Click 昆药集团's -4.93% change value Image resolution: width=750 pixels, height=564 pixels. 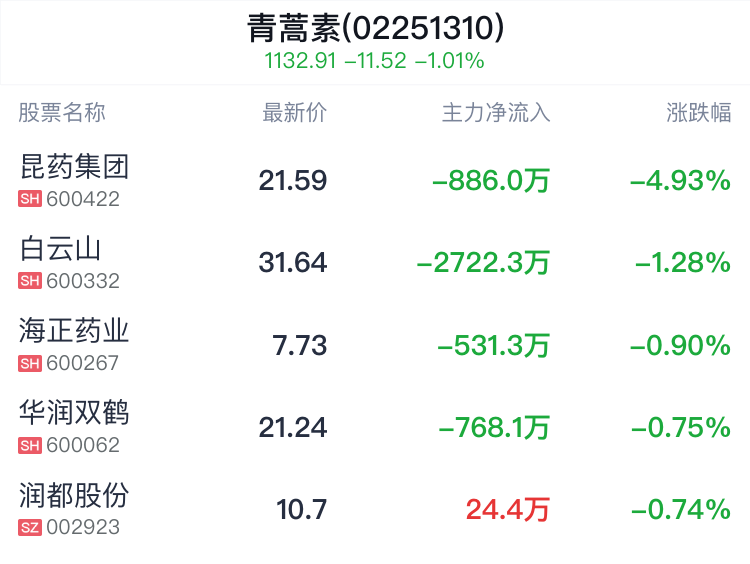[680, 181]
